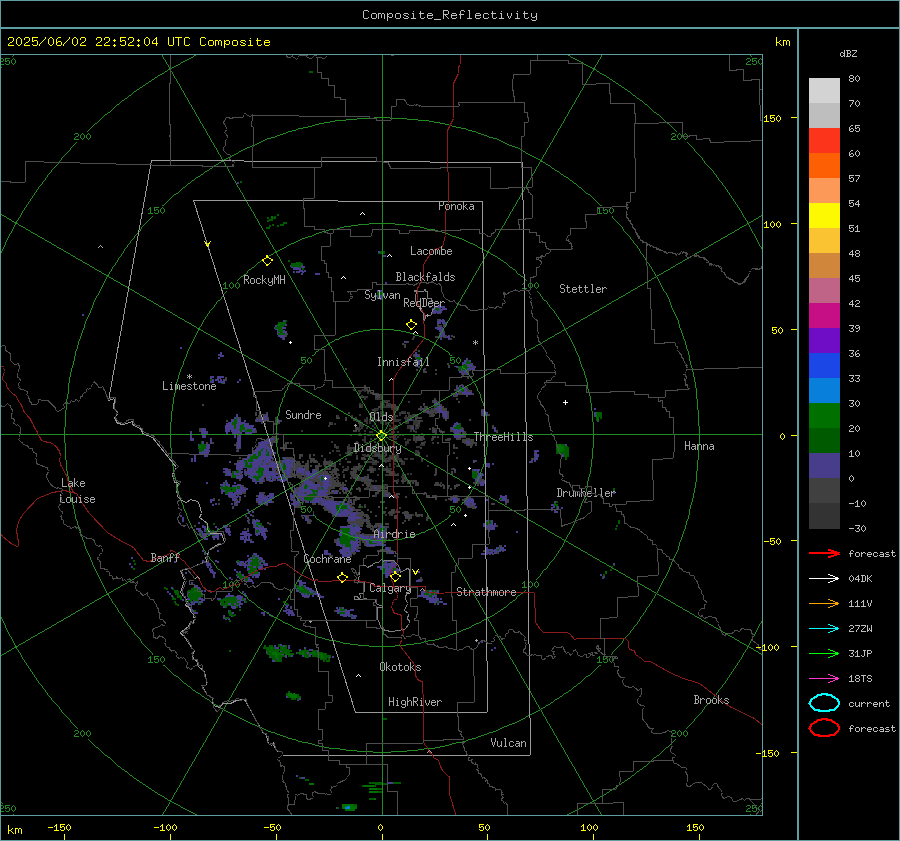900x841 pixels.
Task: Click the magenta swatch between 42 and 39
Action: pyautogui.click(x=824, y=316)
